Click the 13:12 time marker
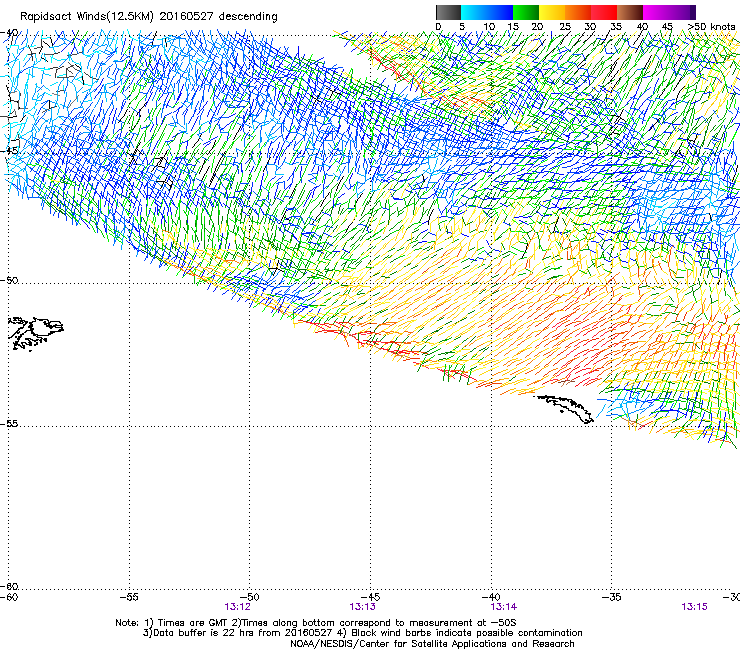 tap(237, 607)
